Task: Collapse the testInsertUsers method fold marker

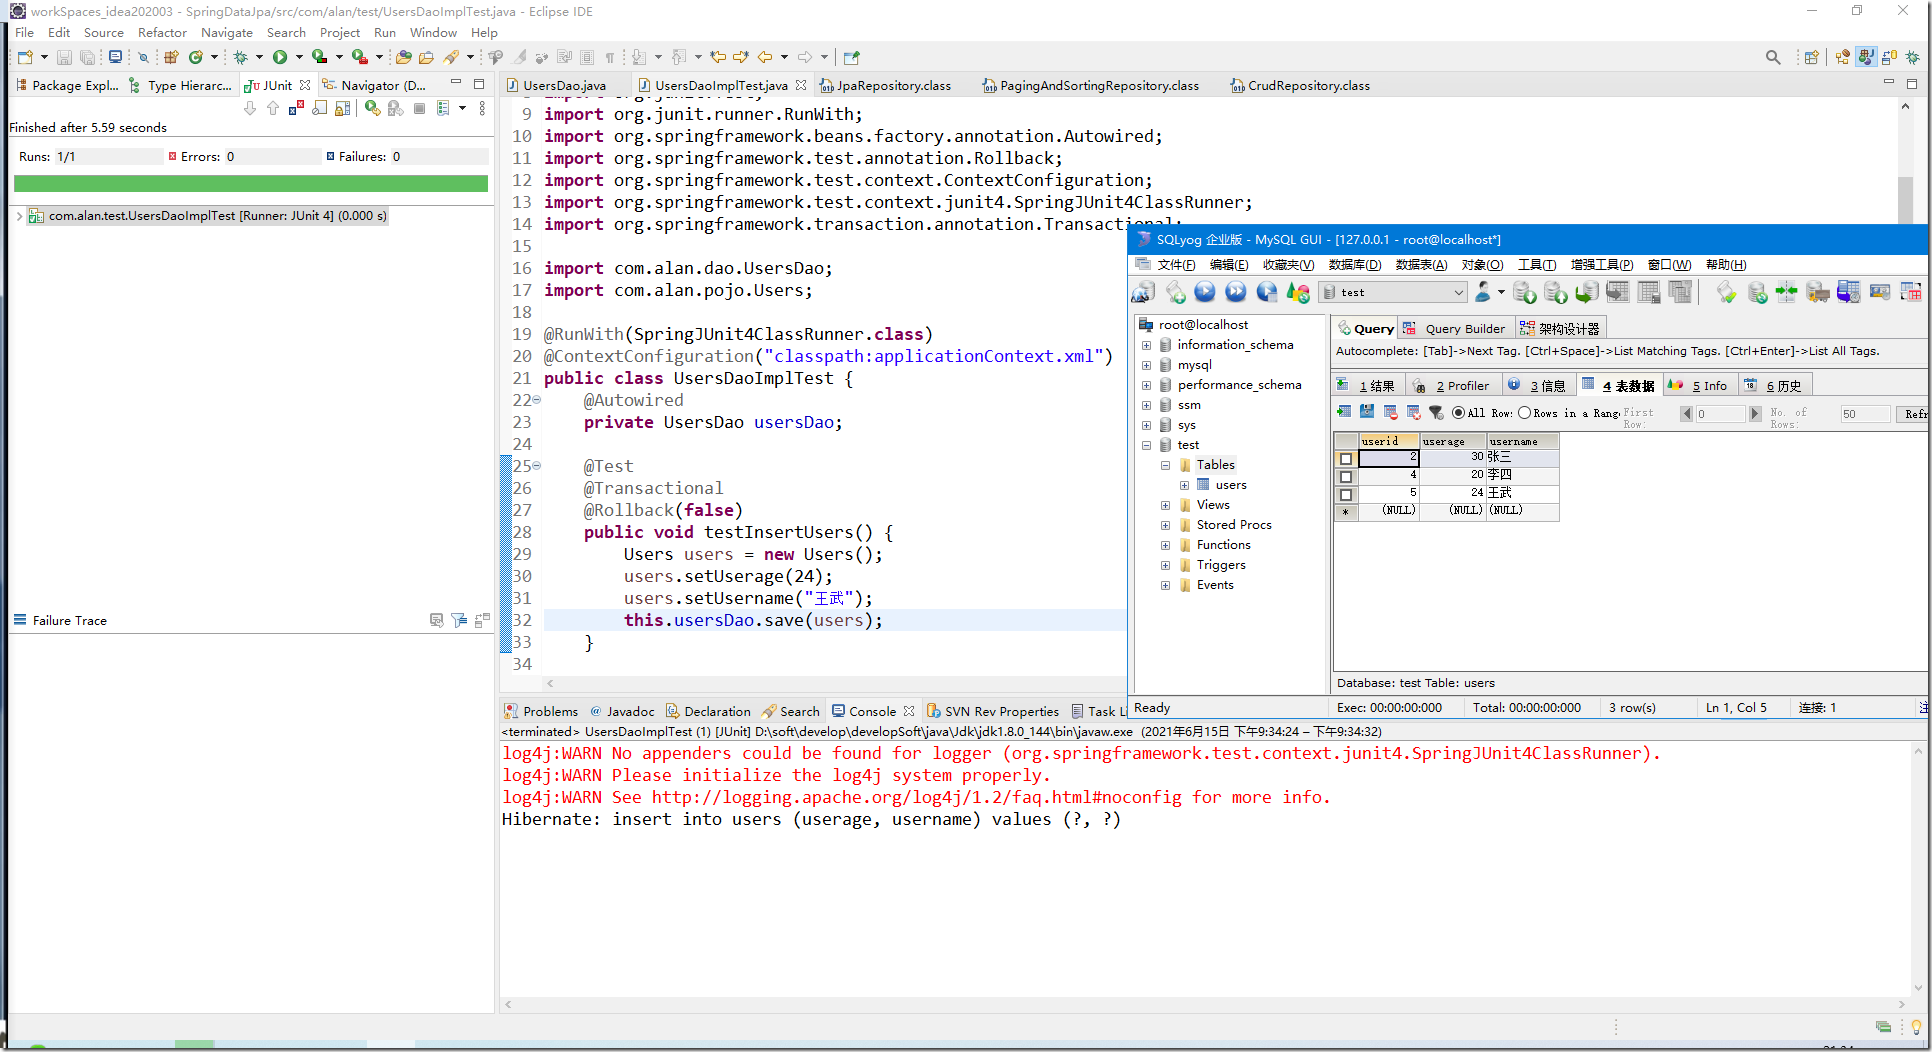Action: pyautogui.click(x=536, y=466)
